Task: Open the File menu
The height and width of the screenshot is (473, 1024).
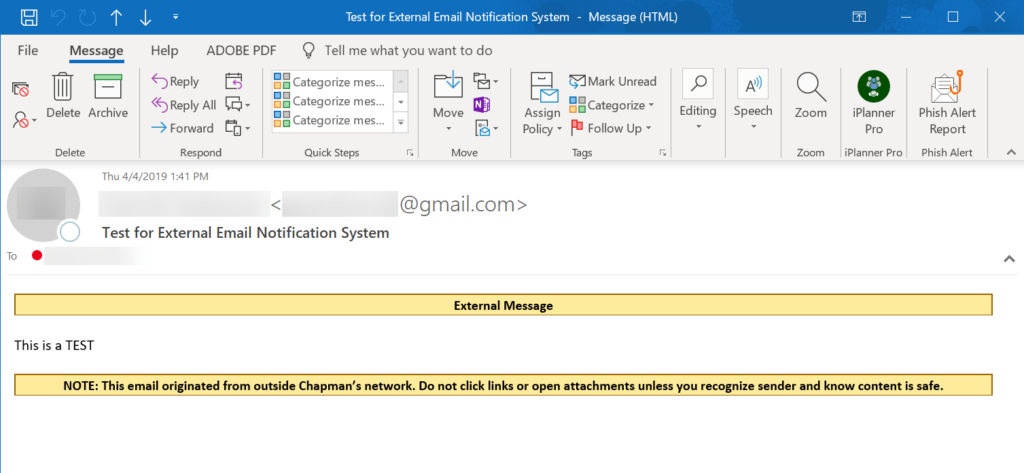Action: [x=28, y=50]
